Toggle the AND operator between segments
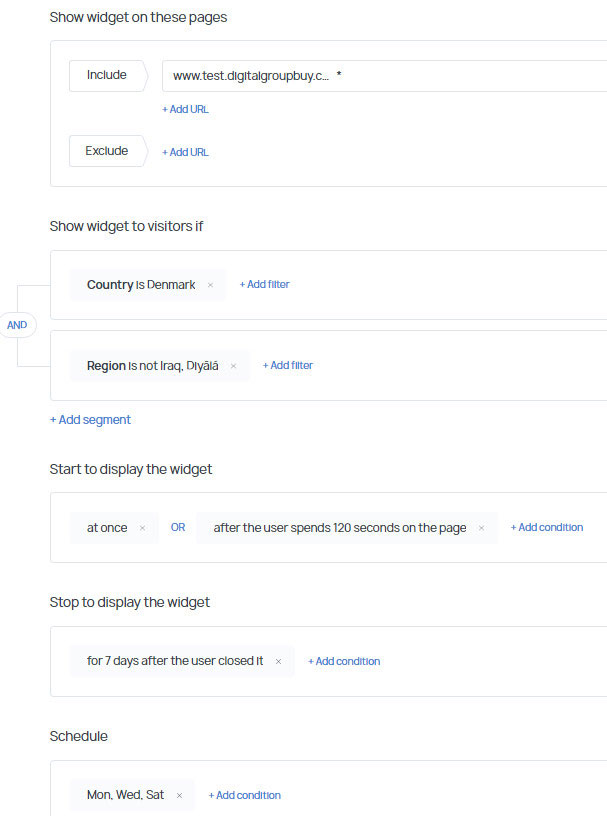Image resolution: width=607 pixels, height=816 pixels. (x=17, y=325)
